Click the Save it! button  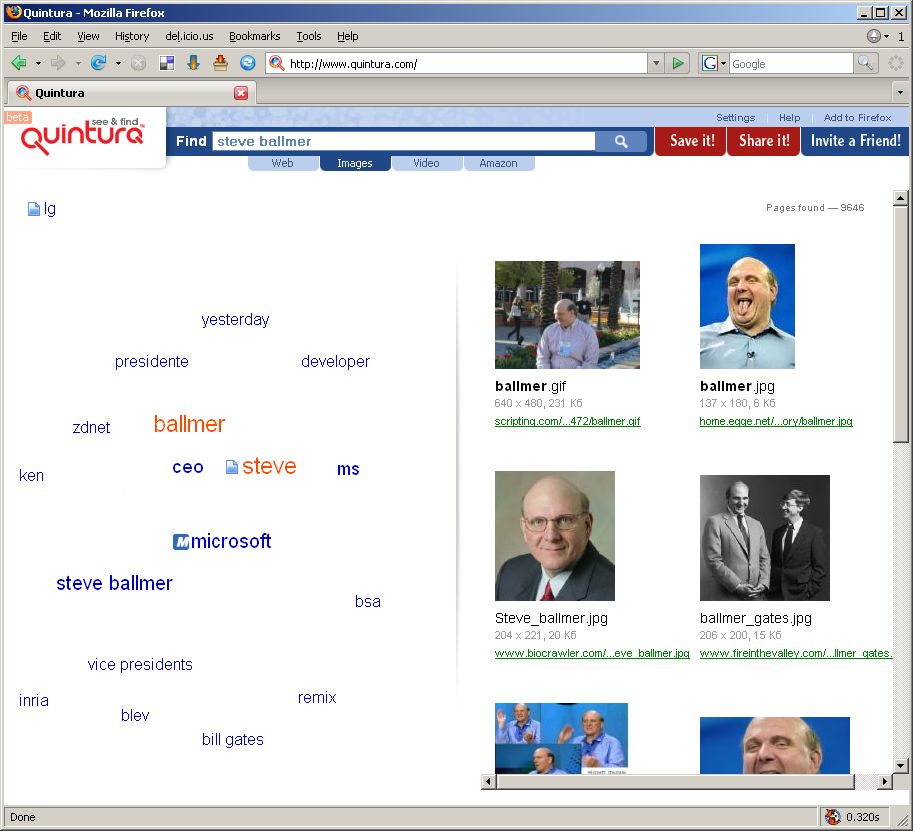(691, 142)
